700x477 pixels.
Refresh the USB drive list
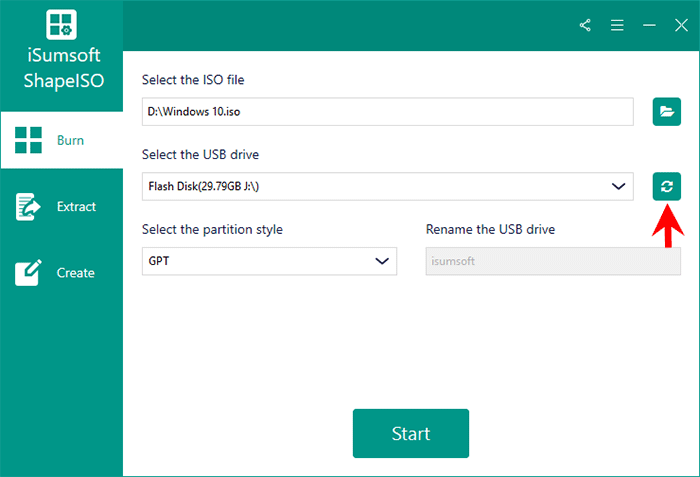(x=667, y=186)
